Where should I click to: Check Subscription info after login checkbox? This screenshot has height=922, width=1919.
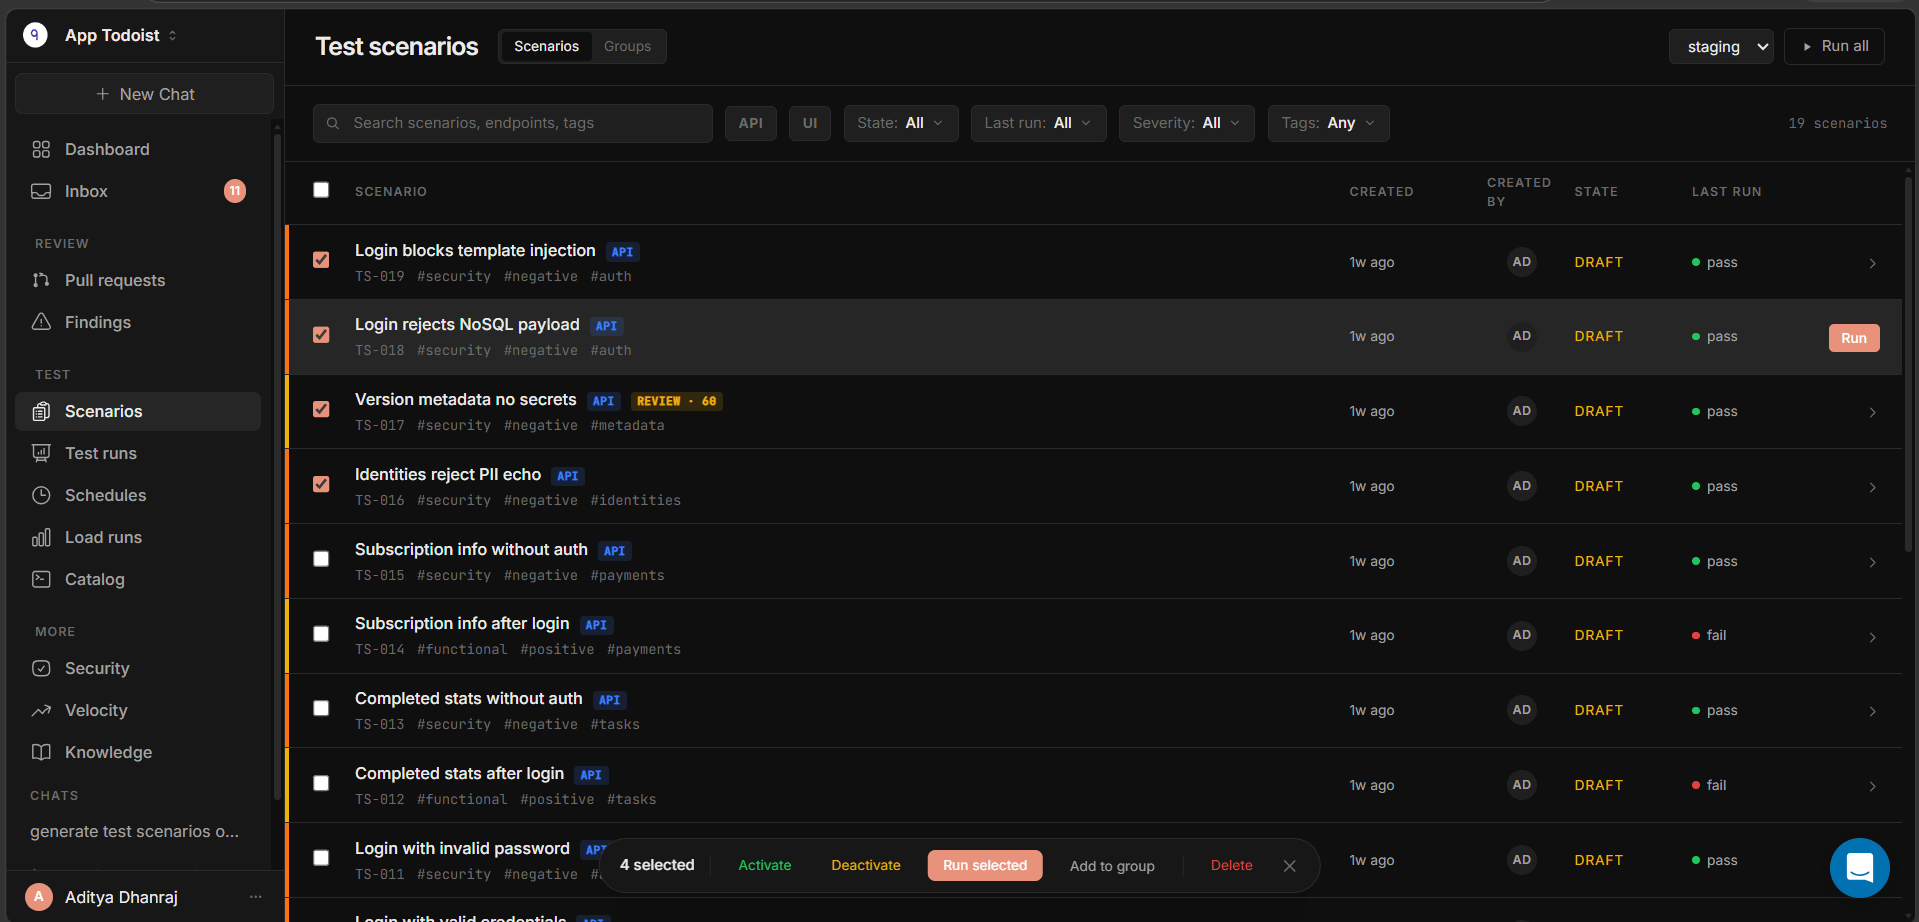(x=321, y=634)
